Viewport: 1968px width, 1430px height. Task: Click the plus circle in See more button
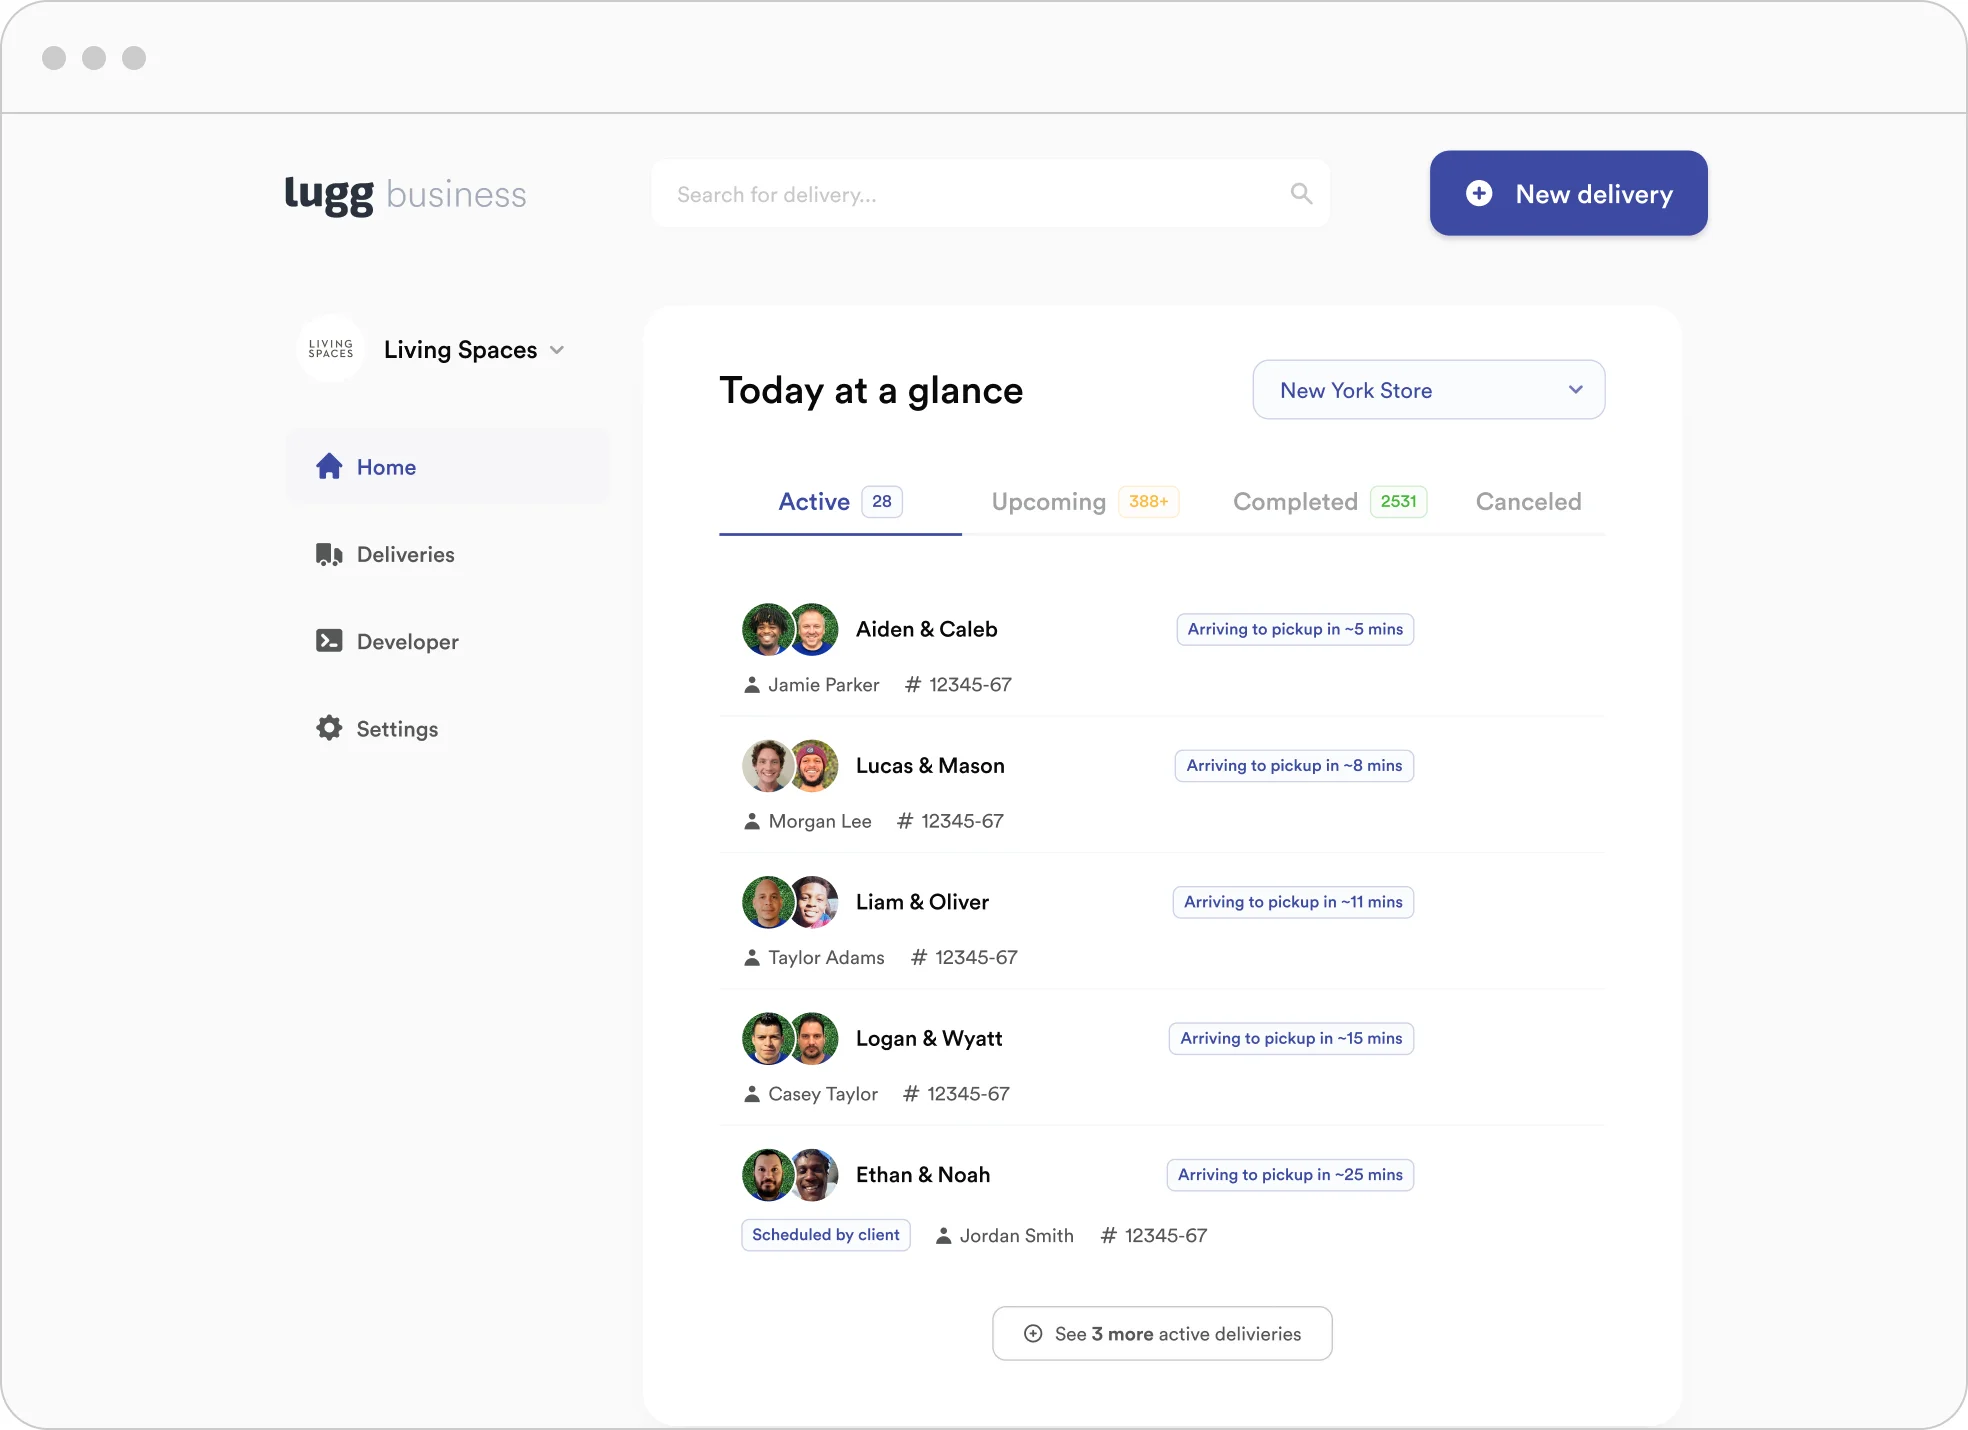[1033, 1333]
